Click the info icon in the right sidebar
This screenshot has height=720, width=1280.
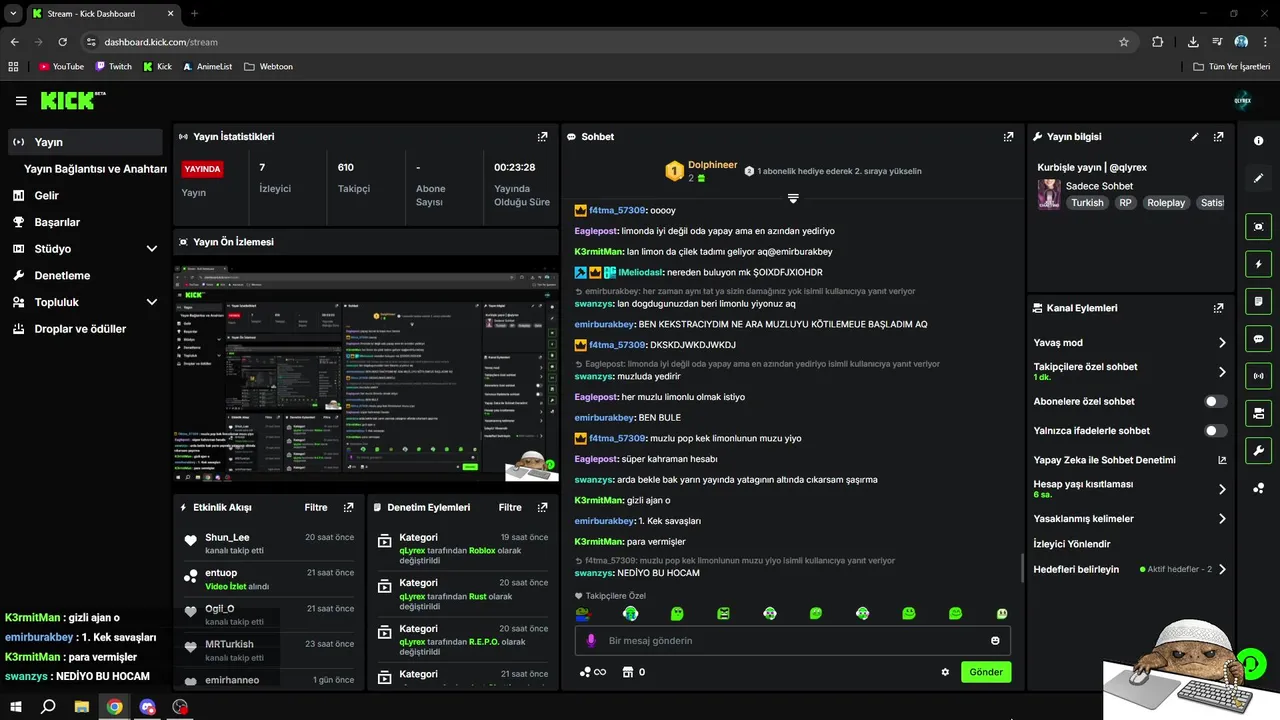(x=1259, y=141)
